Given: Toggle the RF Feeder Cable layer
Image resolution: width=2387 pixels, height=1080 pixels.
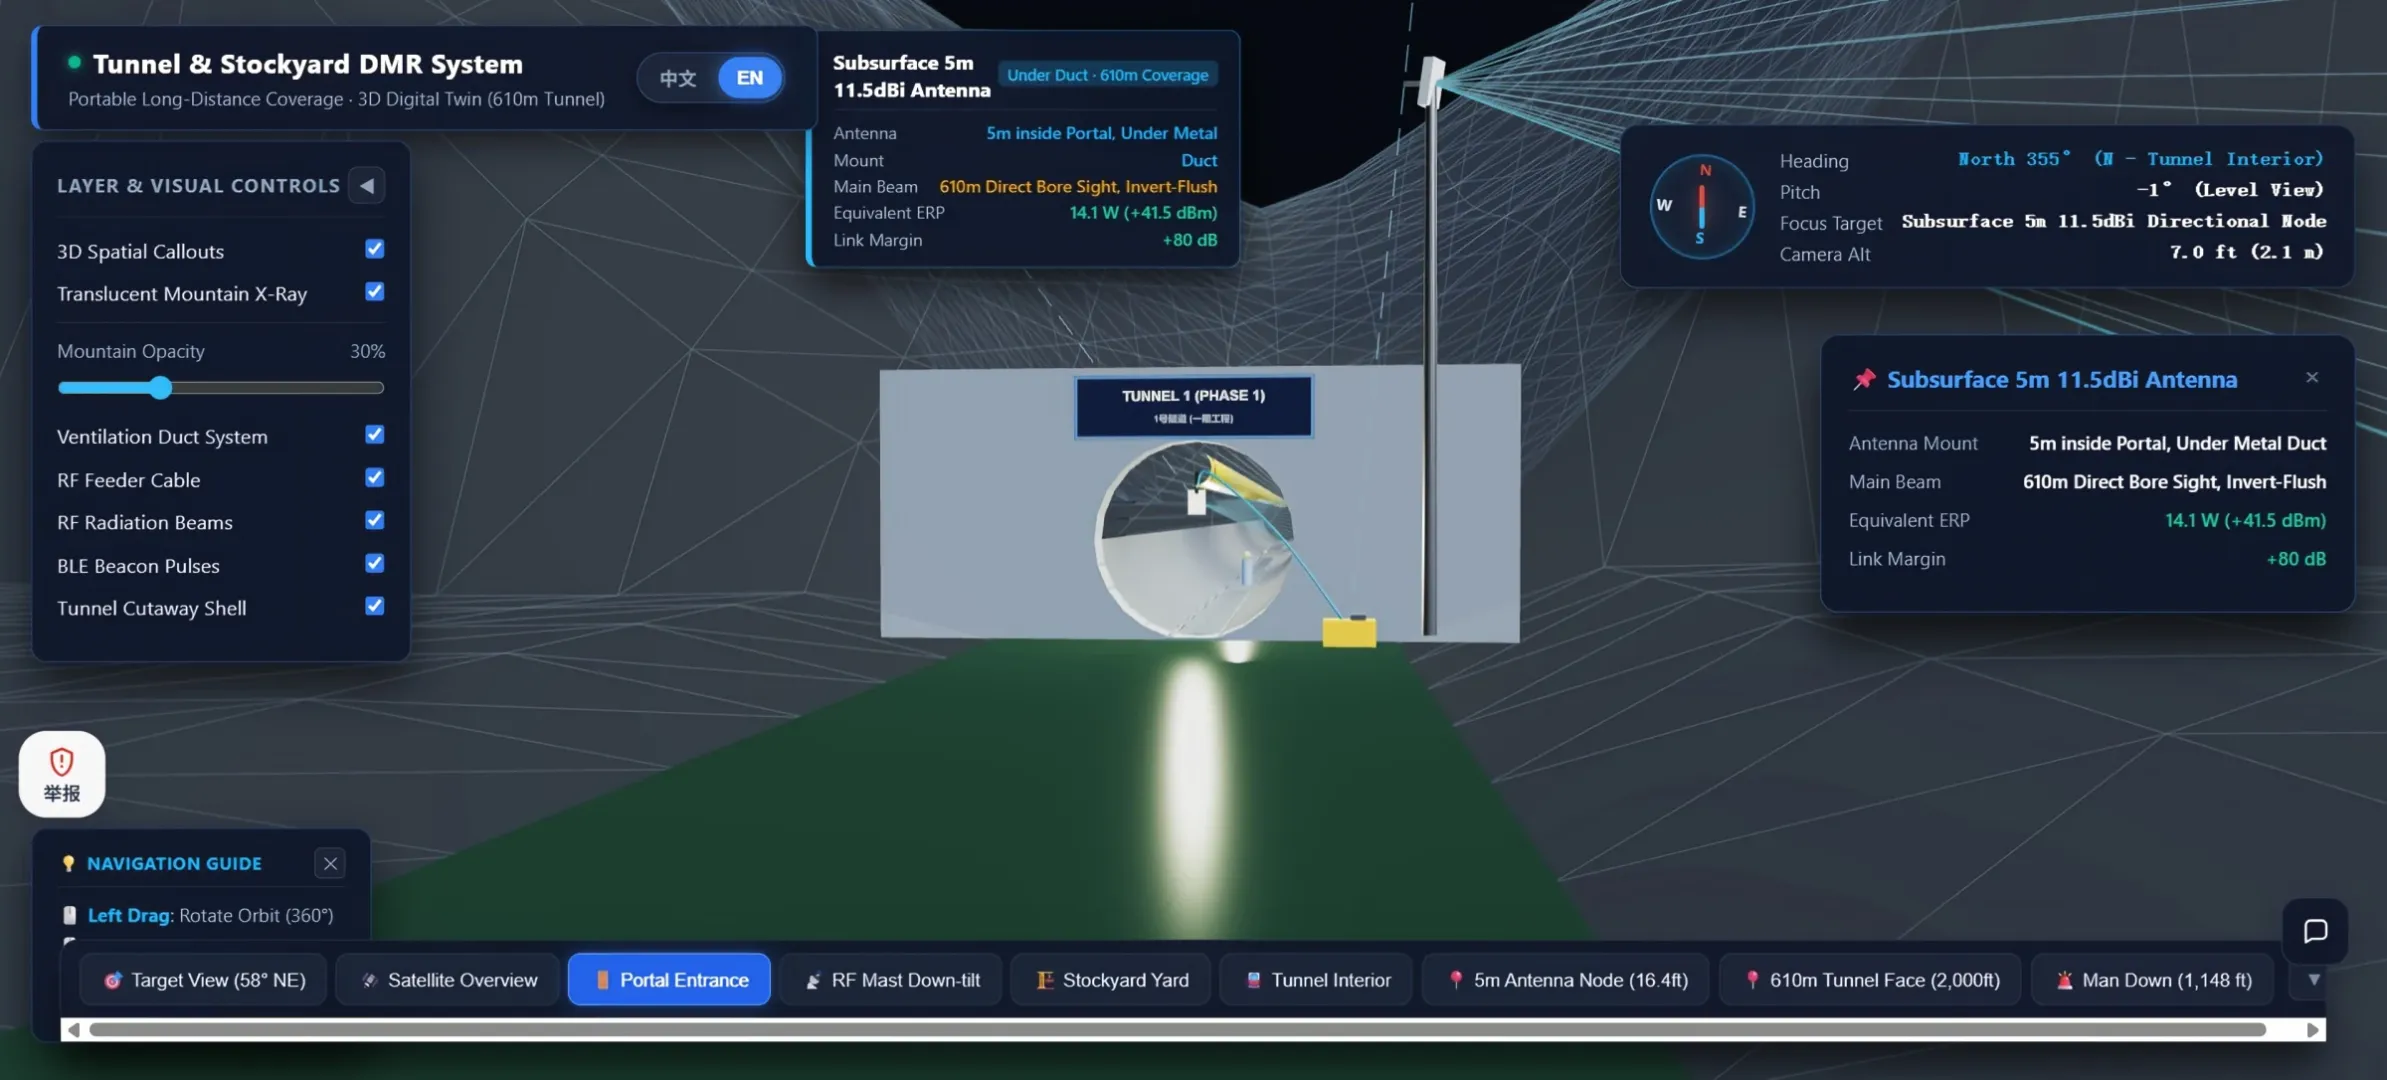Looking at the screenshot, I should 375,478.
